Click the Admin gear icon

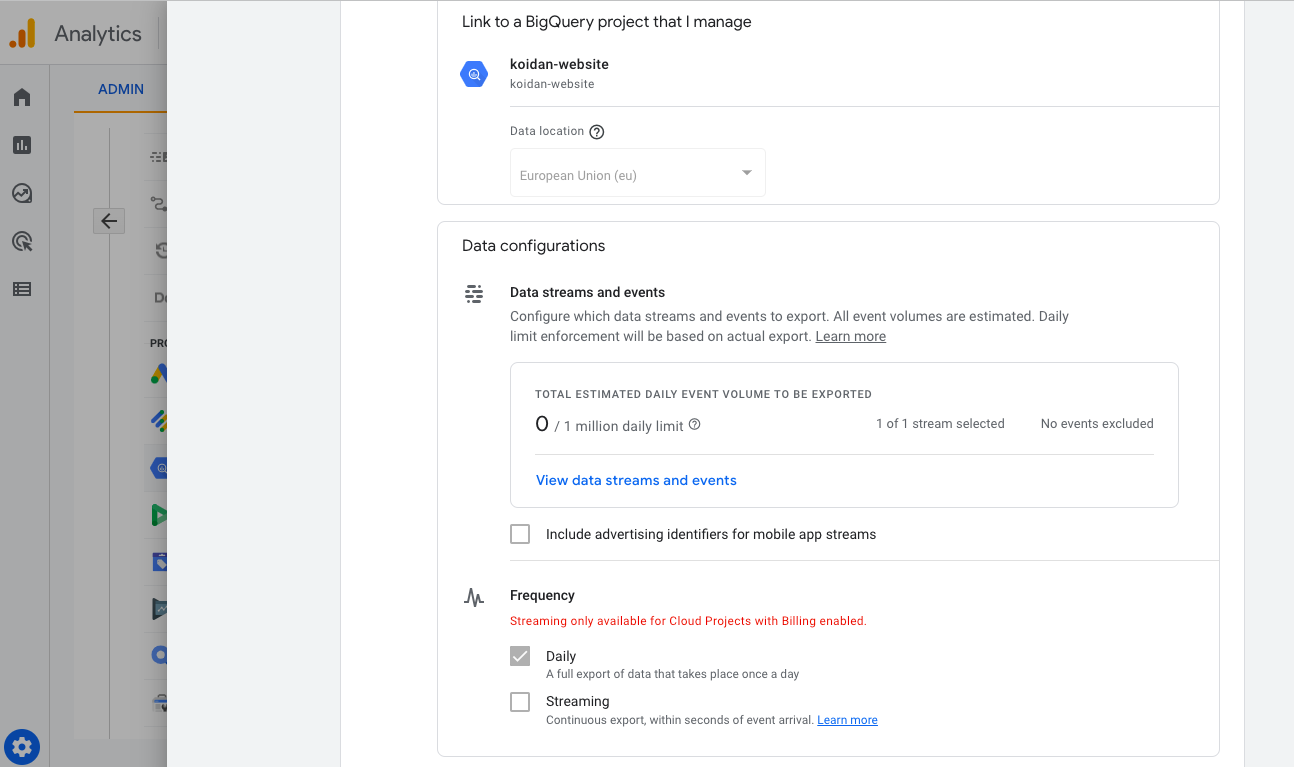tap(22, 746)
